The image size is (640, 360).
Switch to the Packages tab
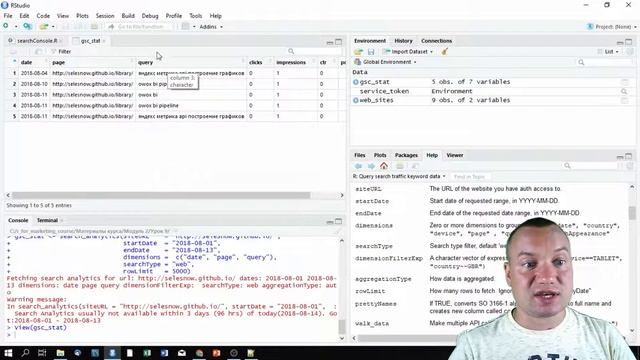(406, 155)
